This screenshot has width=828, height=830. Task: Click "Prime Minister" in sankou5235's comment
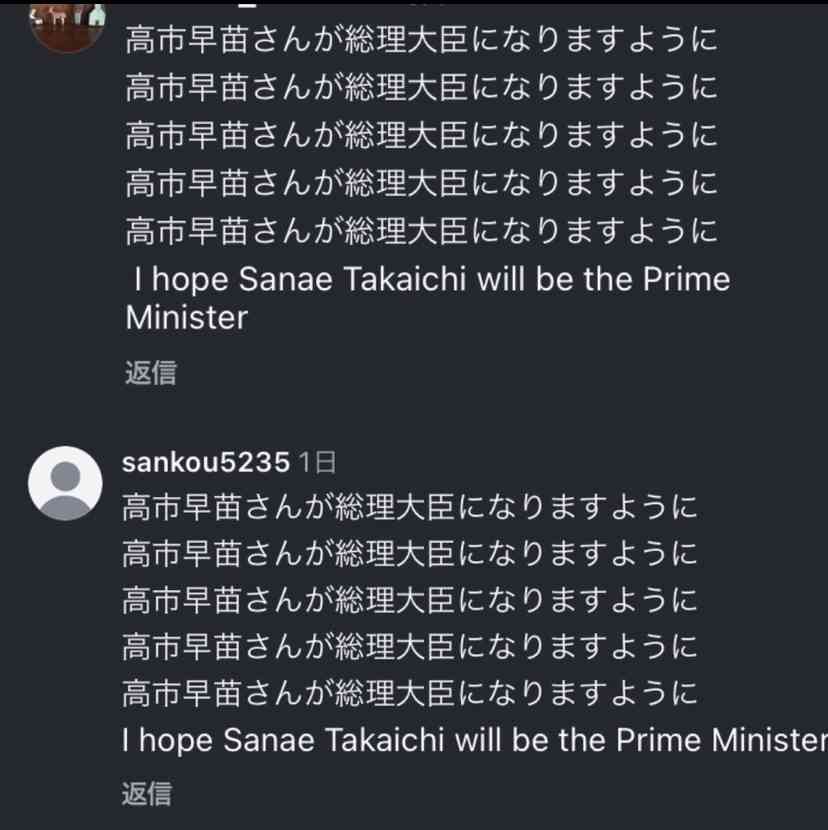720,740
